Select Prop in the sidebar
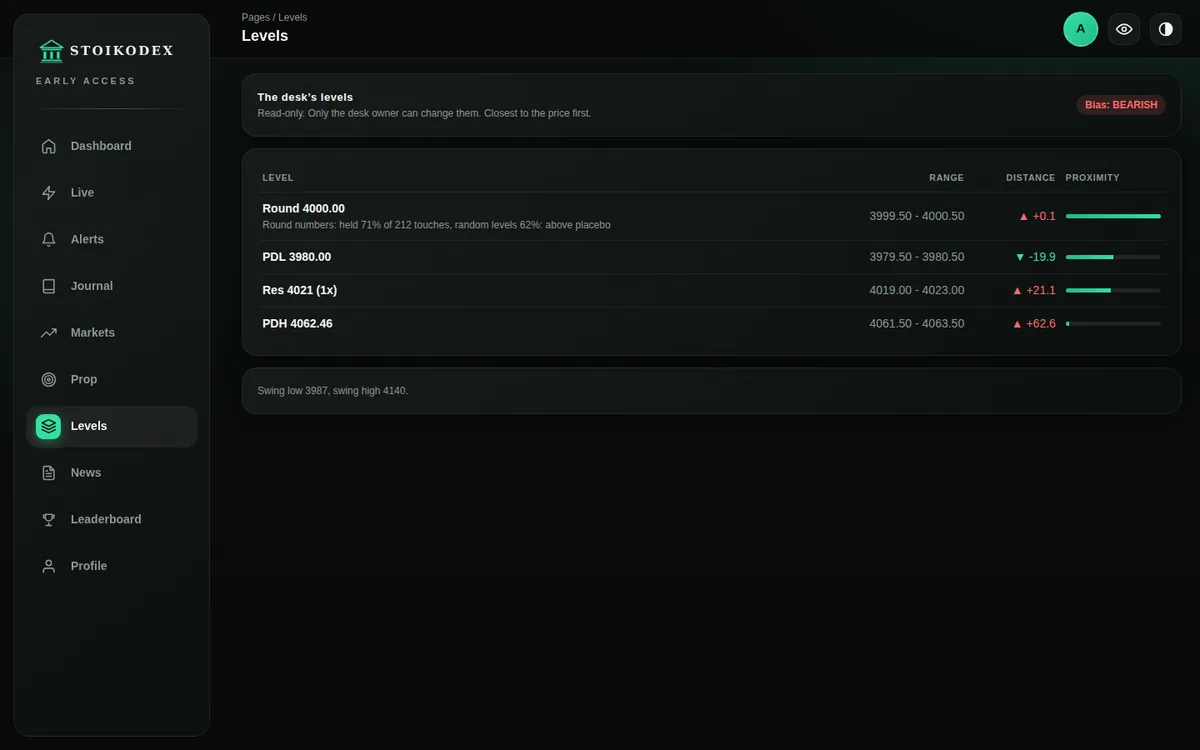 coord(112,380)
